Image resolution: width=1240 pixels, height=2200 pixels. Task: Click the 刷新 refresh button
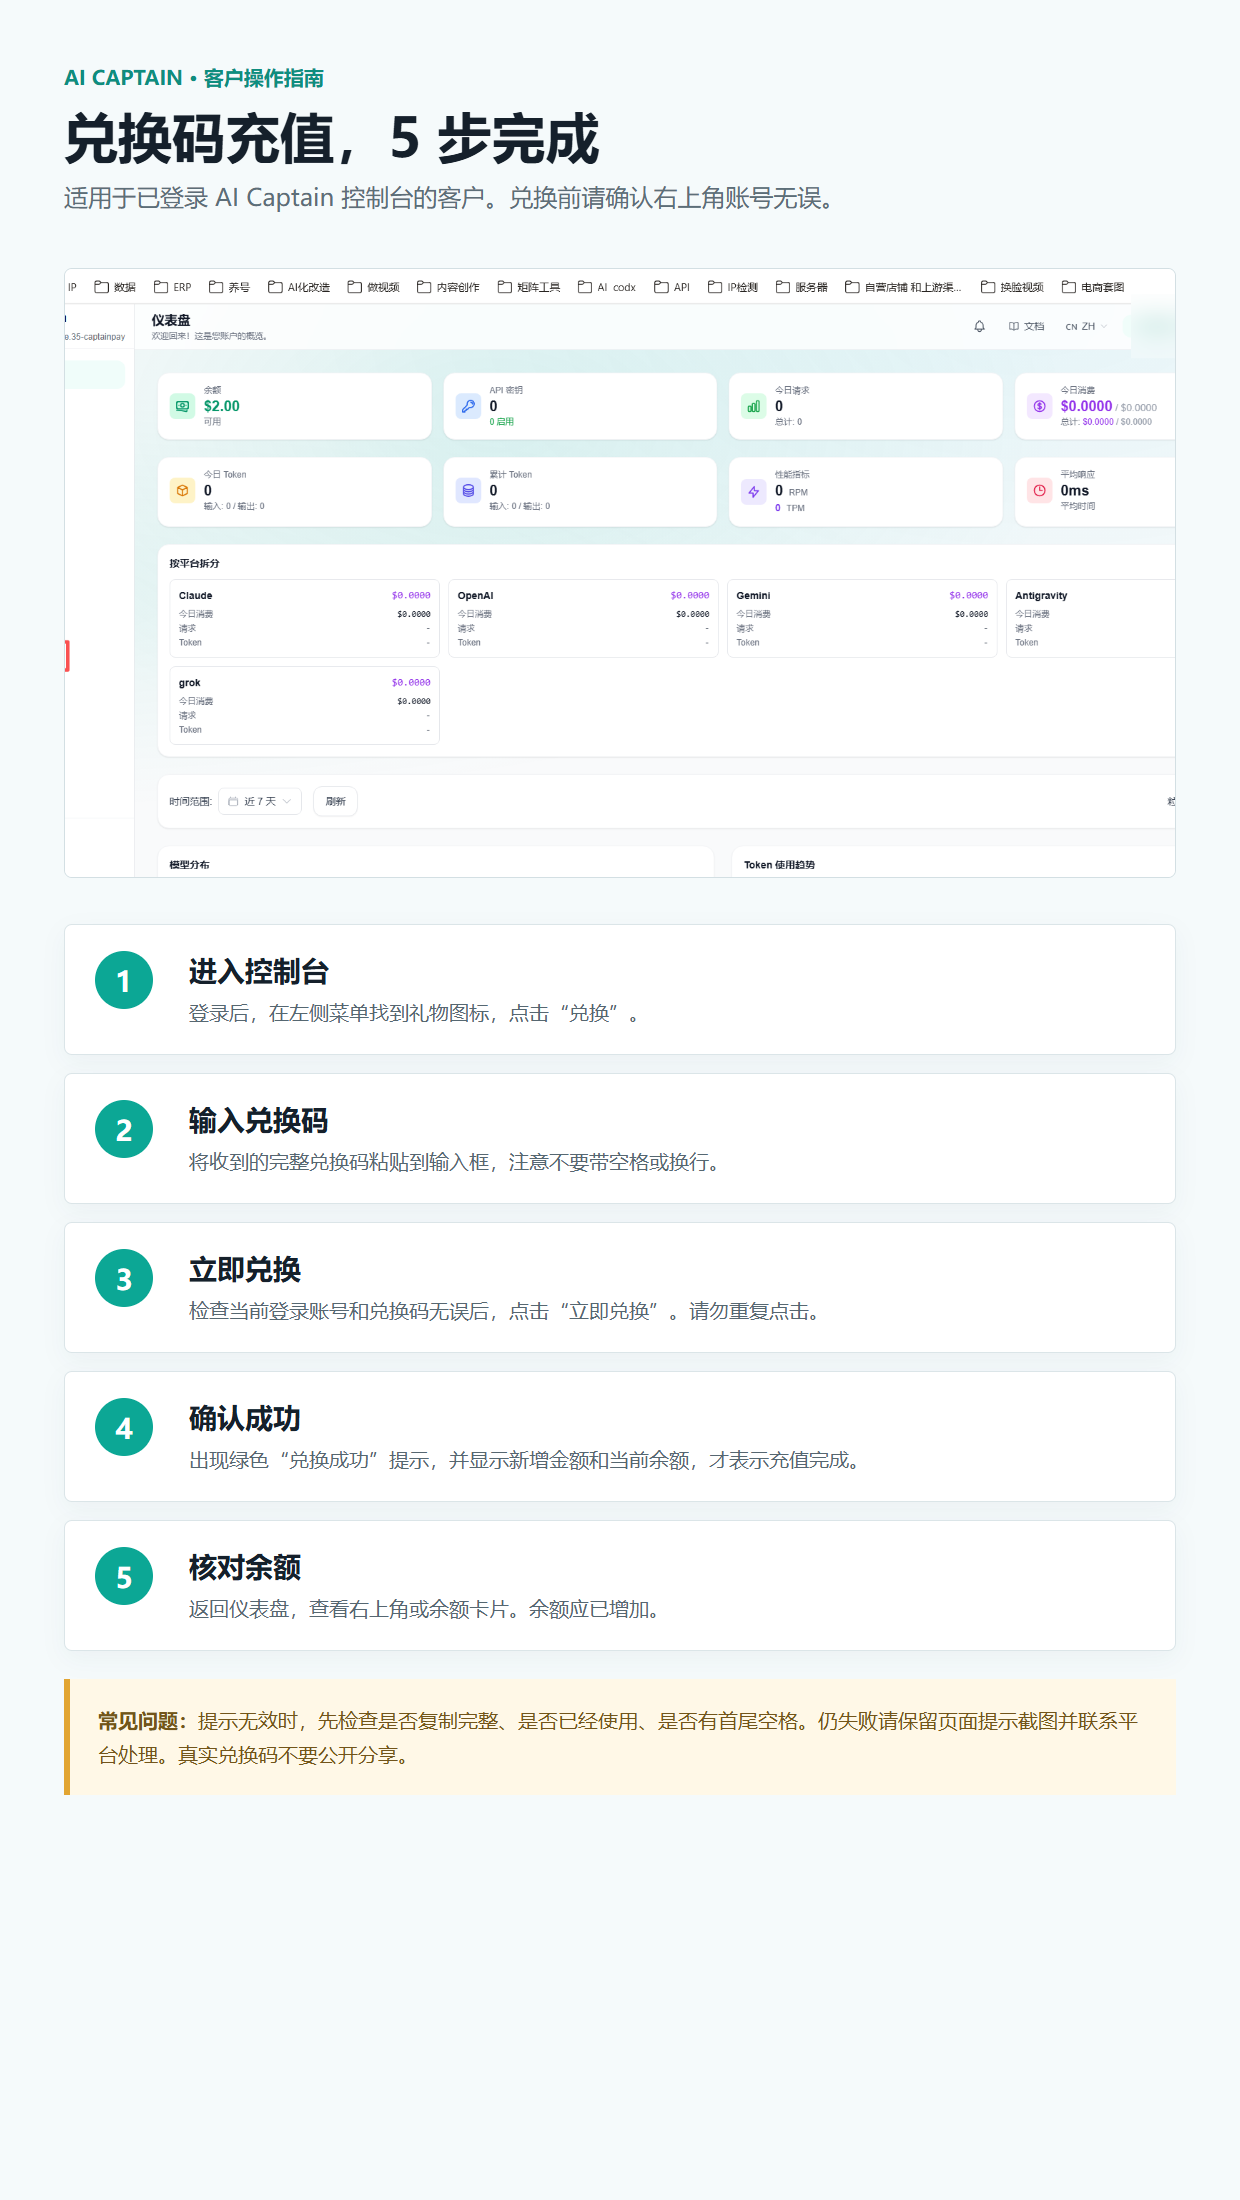pos(336,801)
